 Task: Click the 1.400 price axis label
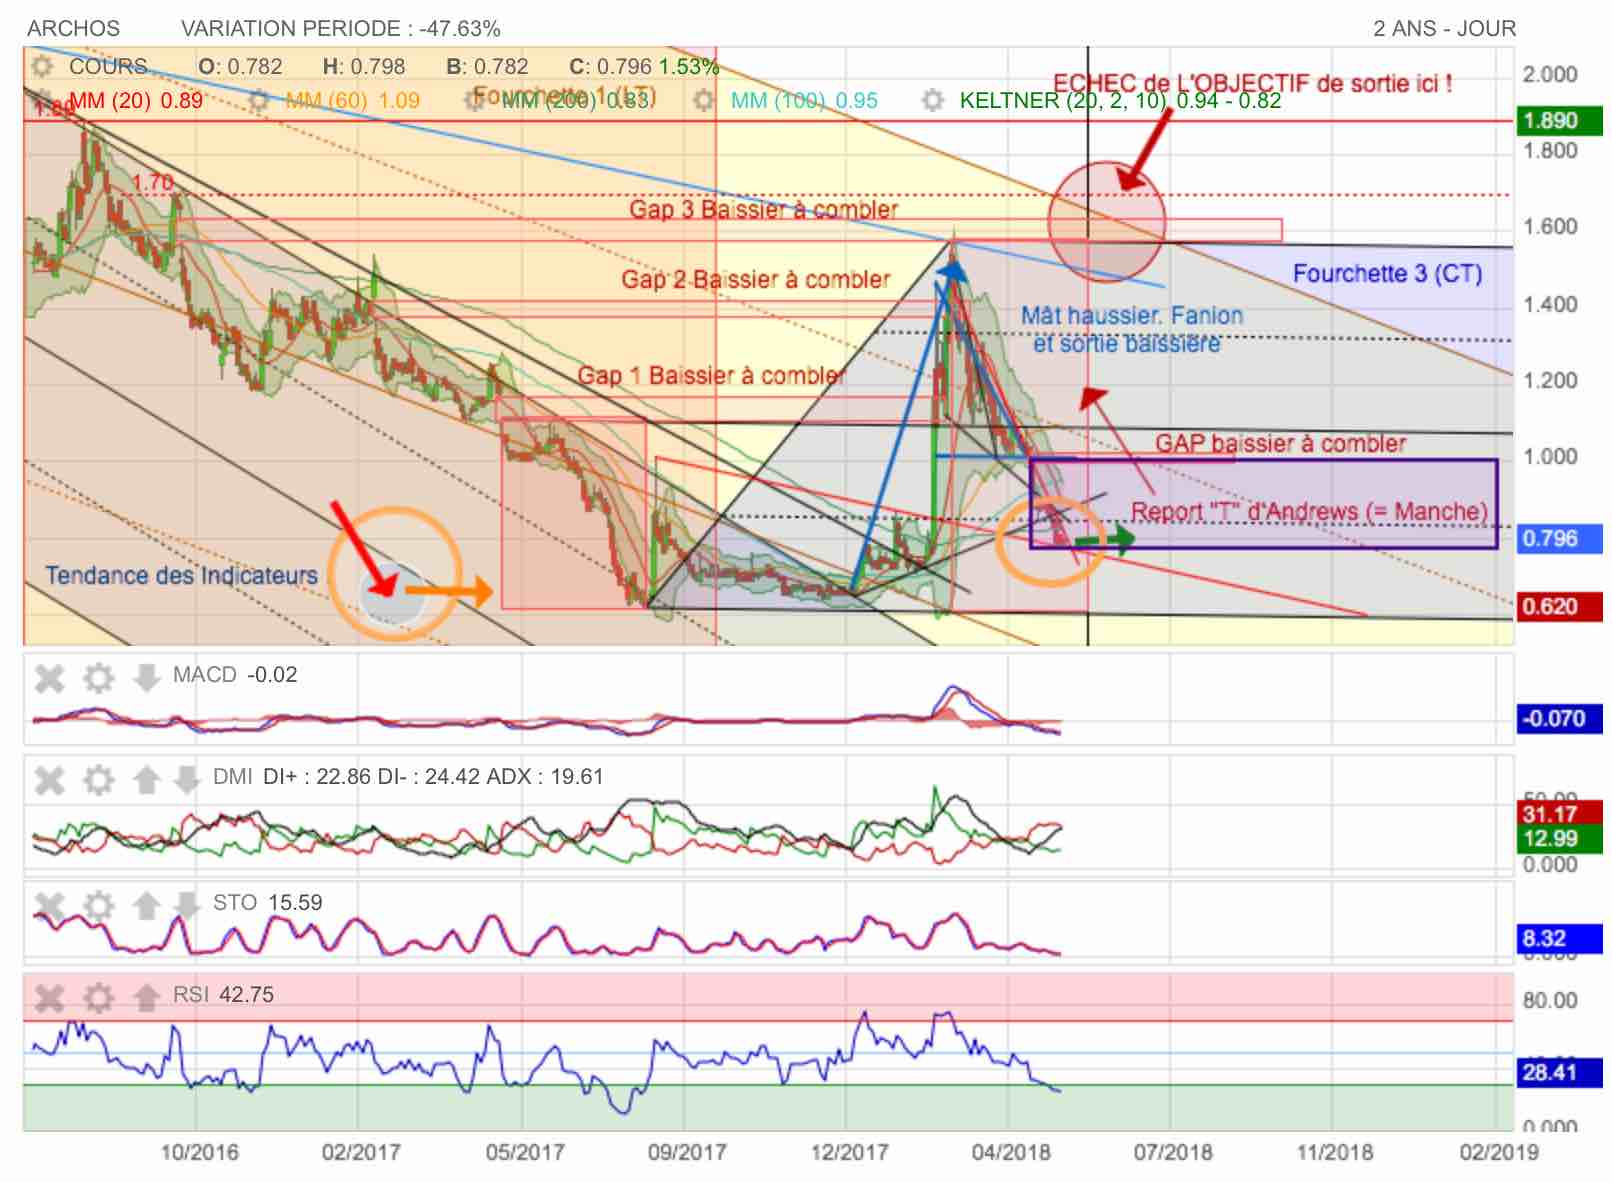pyautogui.click(x=1549, y=305)
